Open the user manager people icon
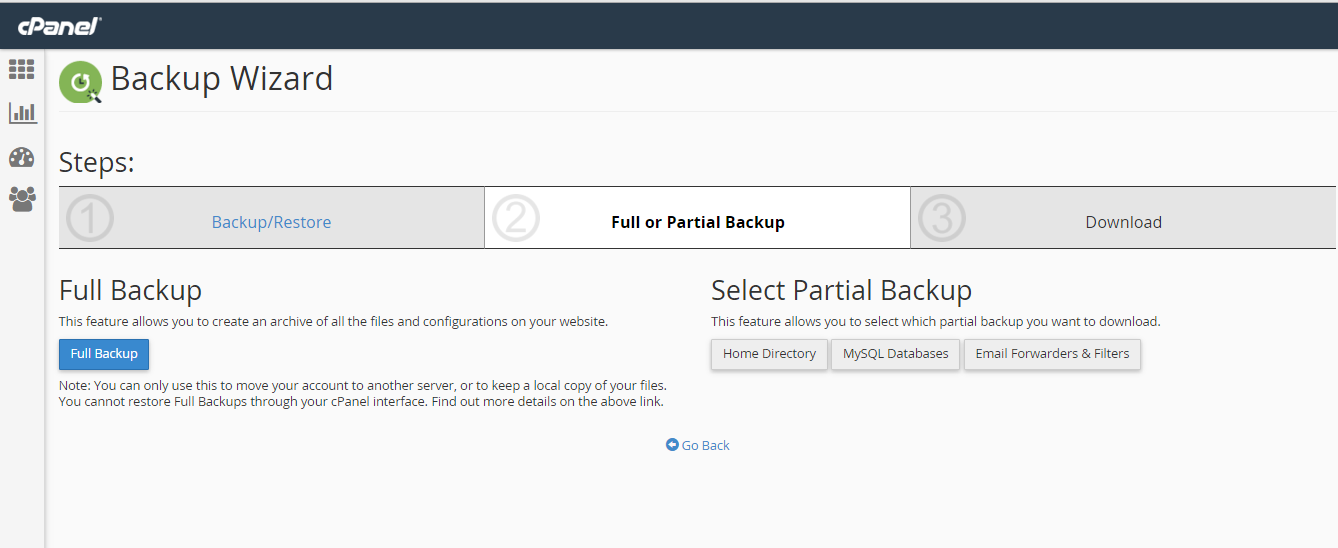 (x=21, y=199)
